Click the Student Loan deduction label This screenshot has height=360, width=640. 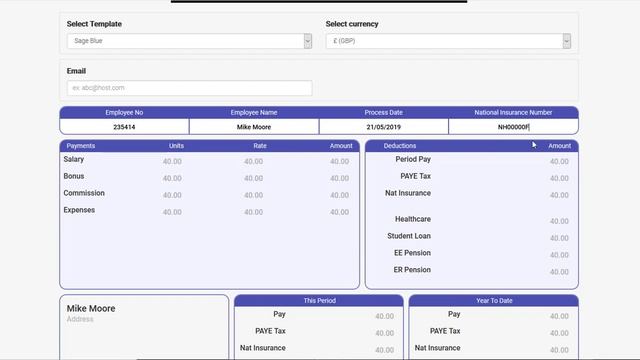pos(409,236)
